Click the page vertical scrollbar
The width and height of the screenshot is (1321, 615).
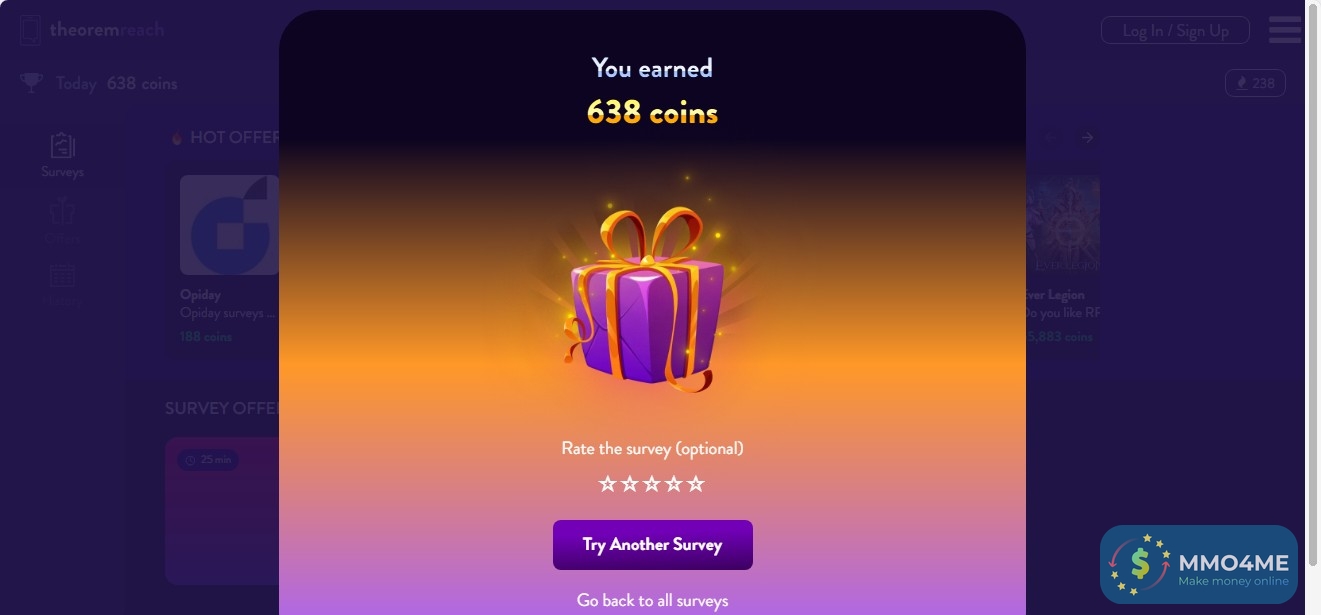click(x=1314, y=307)
